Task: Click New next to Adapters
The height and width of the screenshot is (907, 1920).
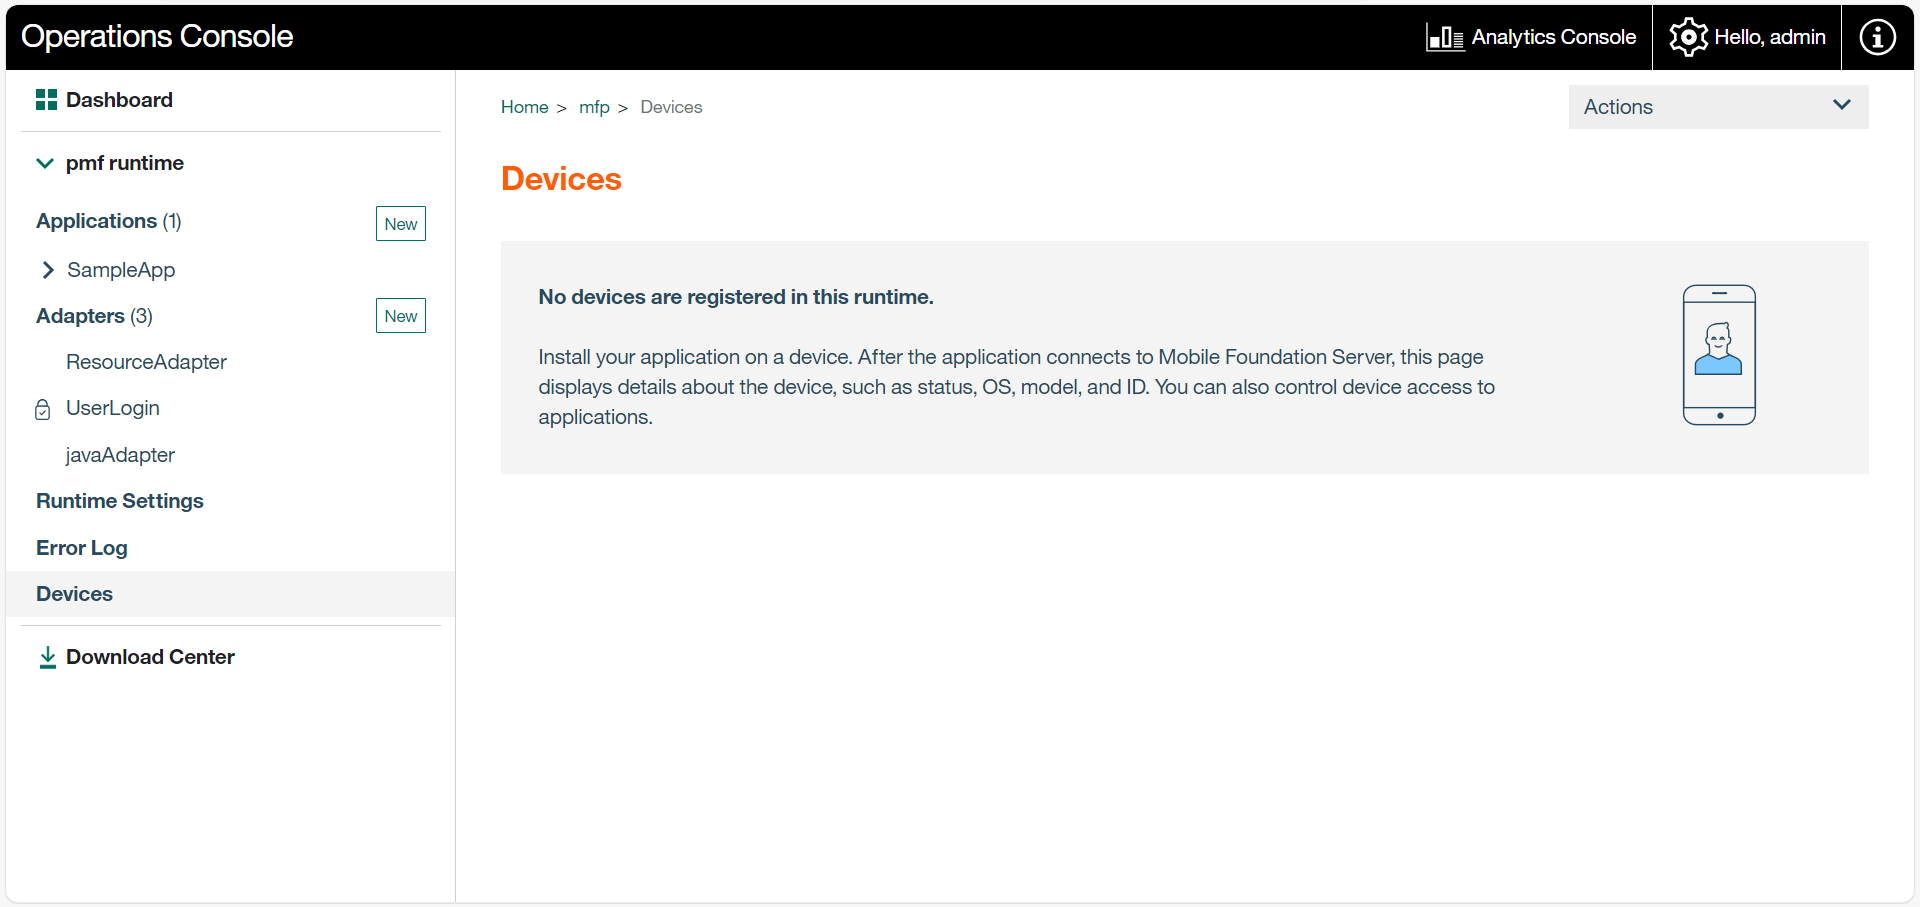Action: 400,315
